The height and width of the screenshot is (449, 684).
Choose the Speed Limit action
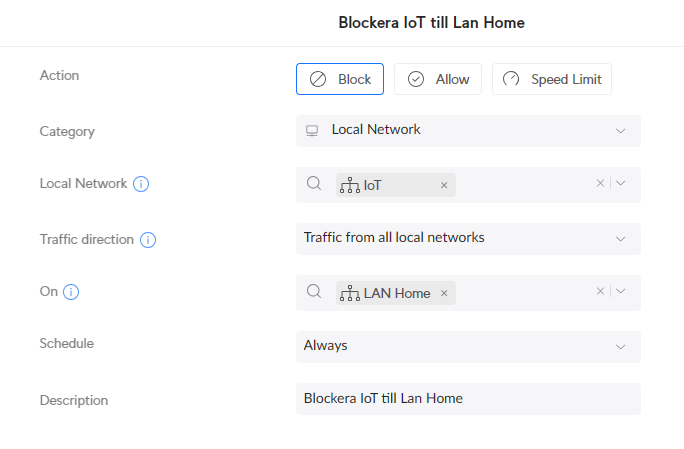tap(552, 79)
